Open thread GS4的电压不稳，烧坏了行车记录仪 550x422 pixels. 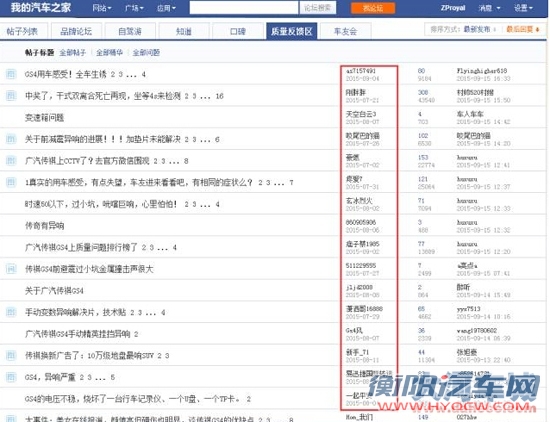tap(134, 399)
